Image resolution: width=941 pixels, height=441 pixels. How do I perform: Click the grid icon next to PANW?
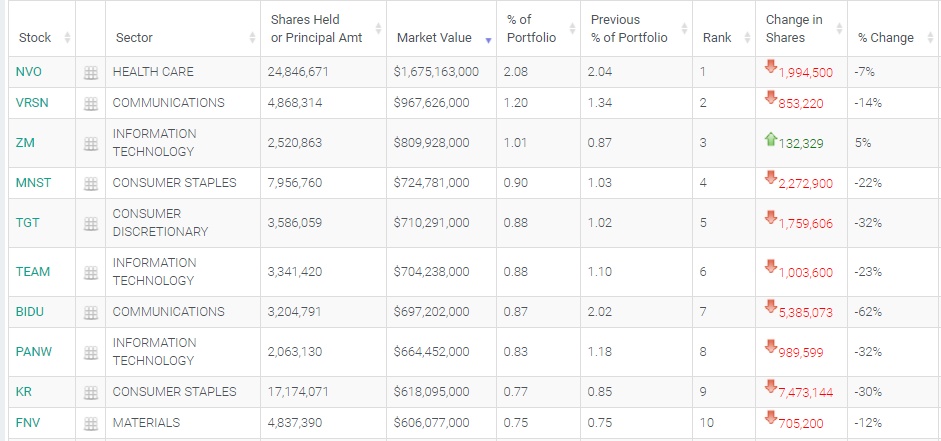coord(90,352)
